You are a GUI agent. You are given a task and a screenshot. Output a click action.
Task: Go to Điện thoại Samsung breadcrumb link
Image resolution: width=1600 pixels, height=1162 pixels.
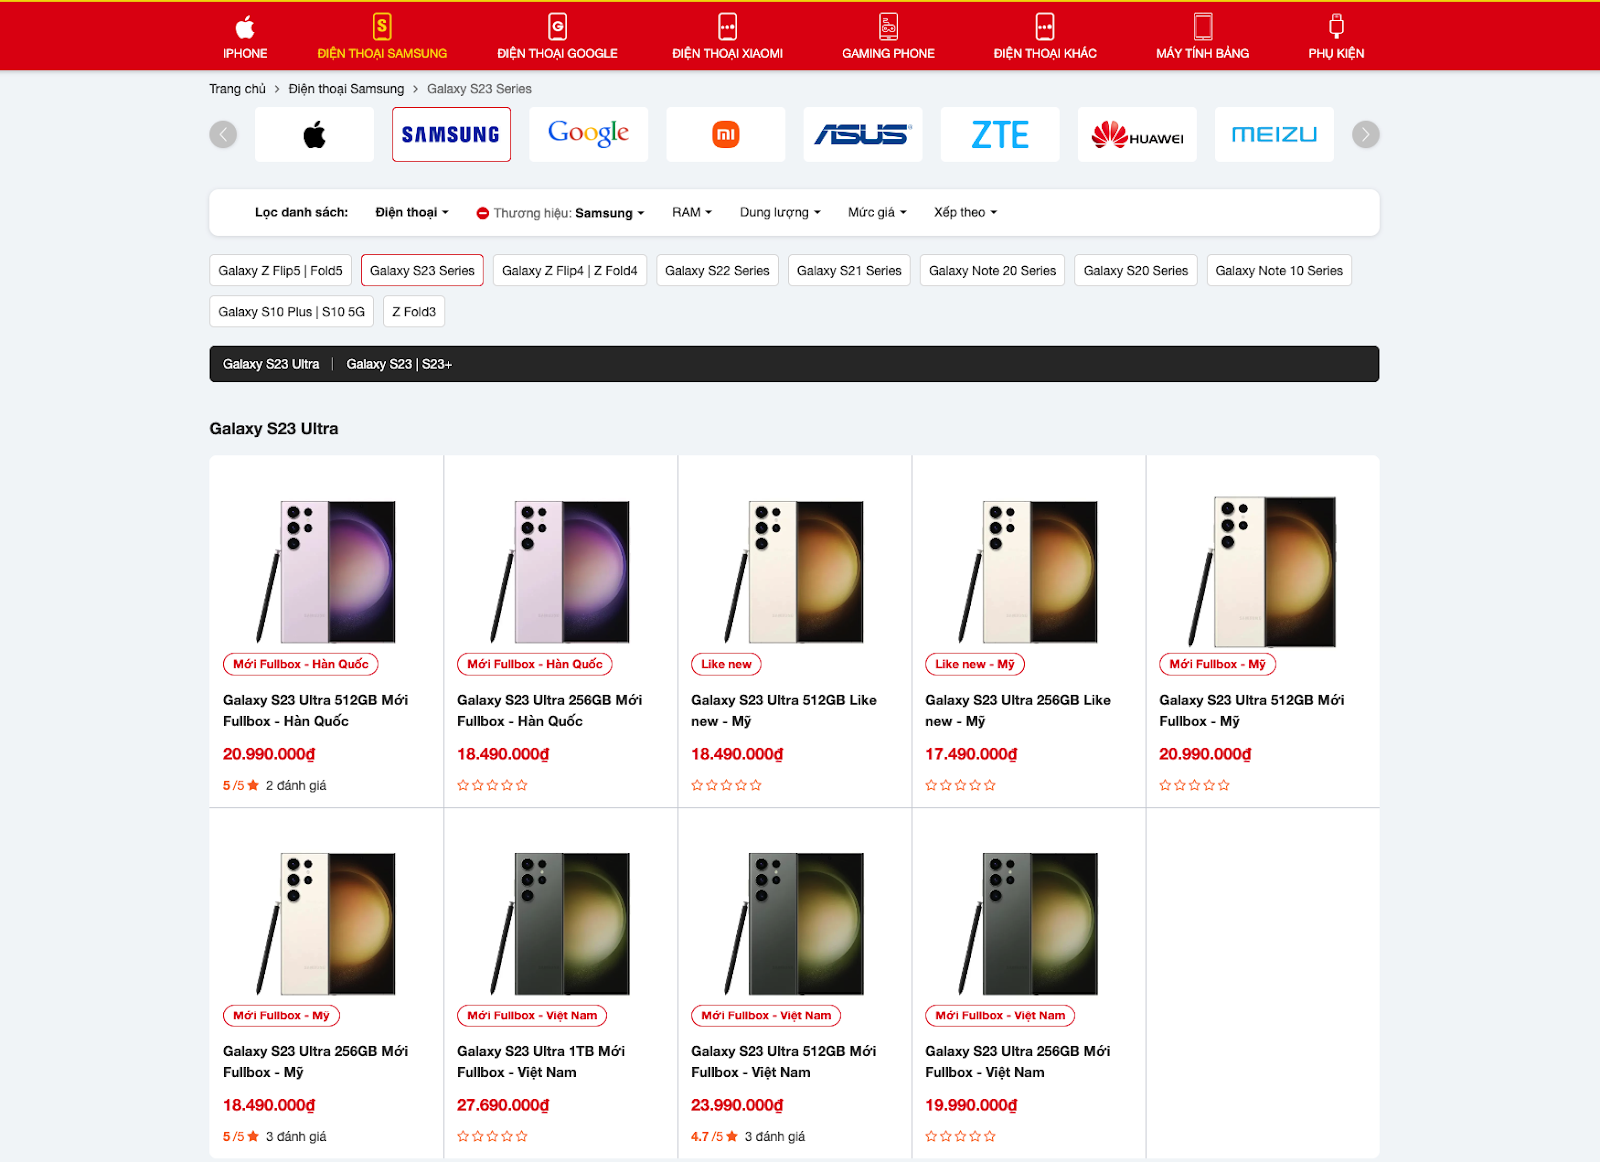click(x=346, y=89)
